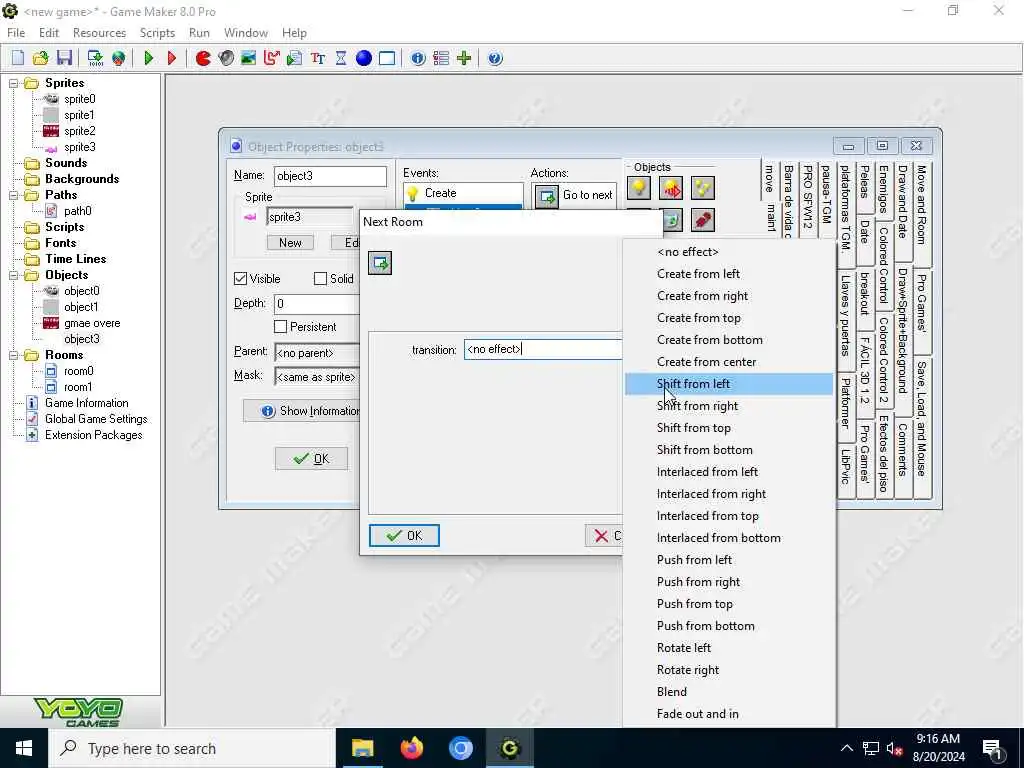Choose Rotate right transition
The image size is (1024, 768).
pos(729,670)
